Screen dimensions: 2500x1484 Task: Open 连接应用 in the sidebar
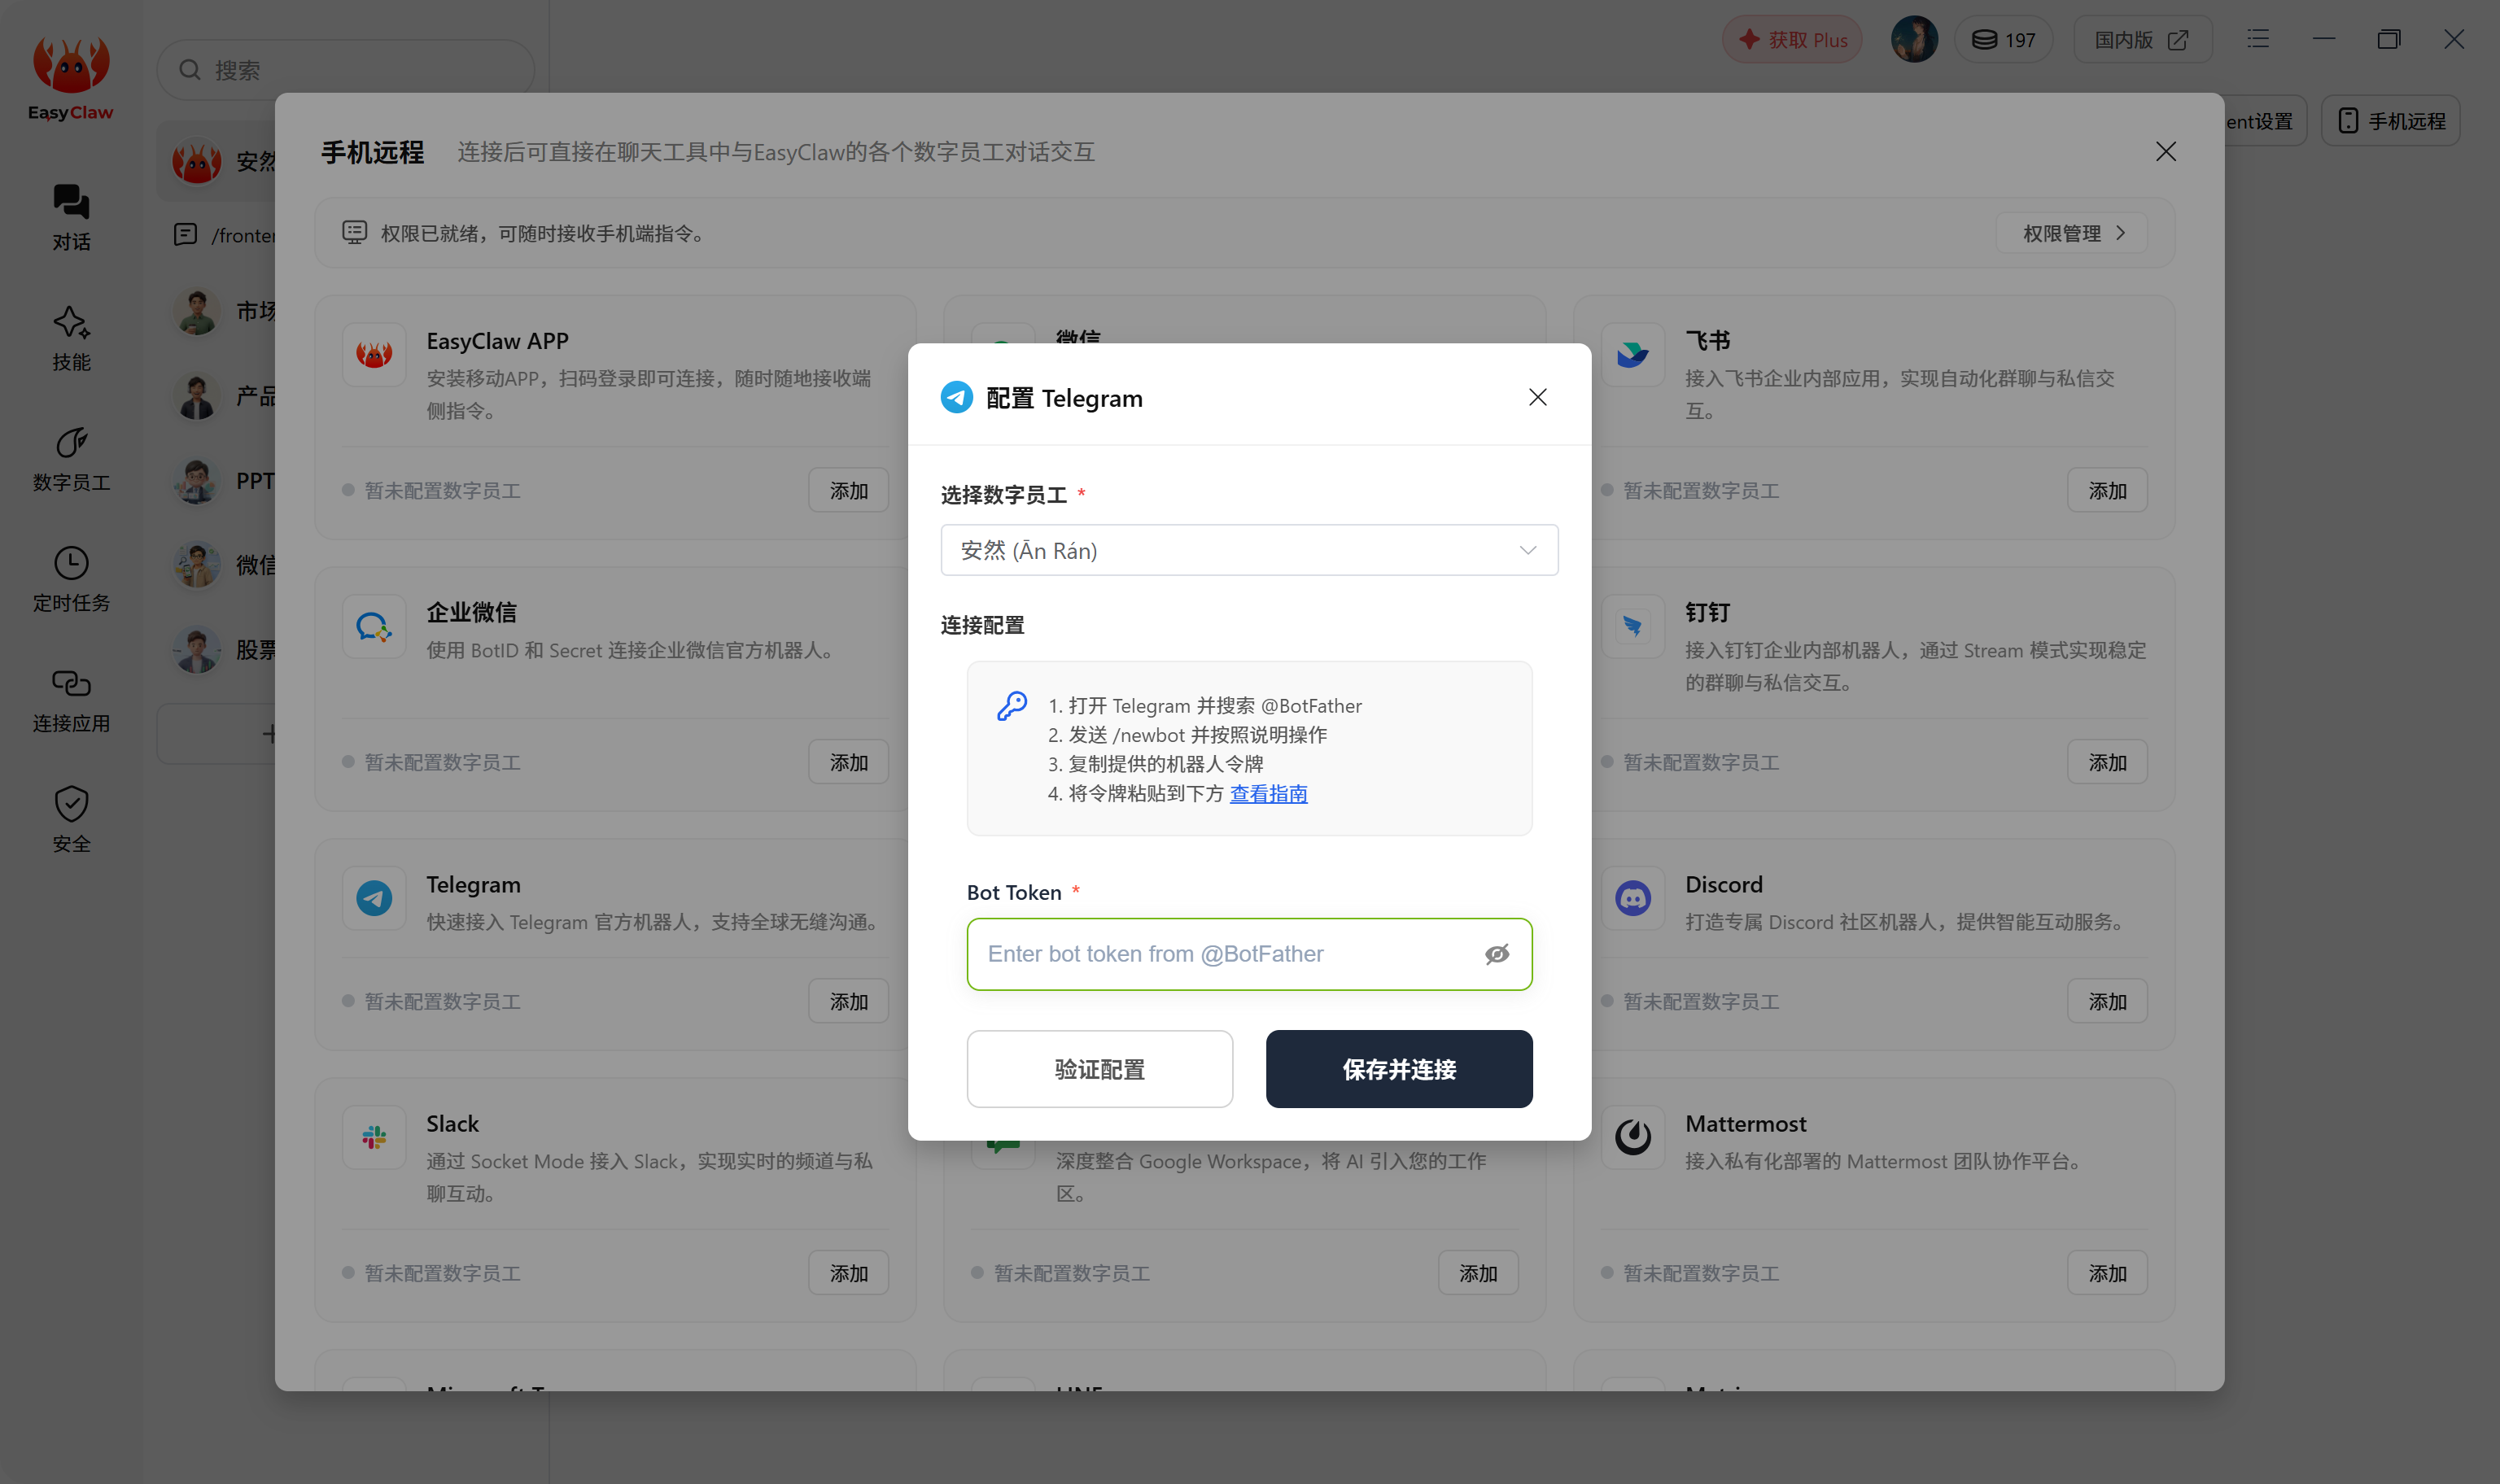(x=71, y=700)
